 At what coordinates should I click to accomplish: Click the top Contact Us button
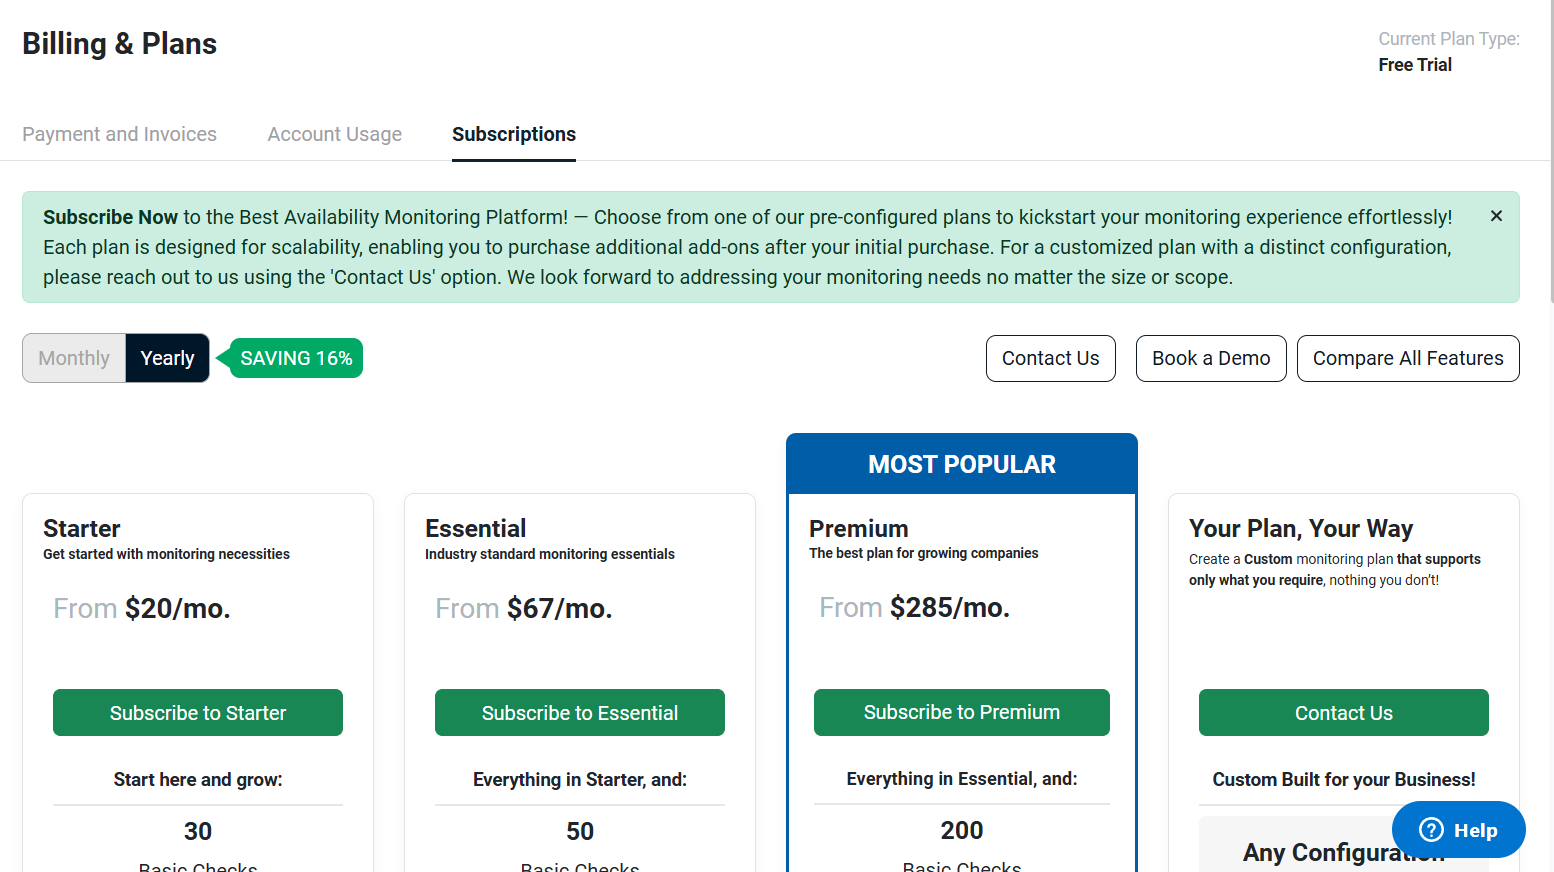(x=1050, y=358)
